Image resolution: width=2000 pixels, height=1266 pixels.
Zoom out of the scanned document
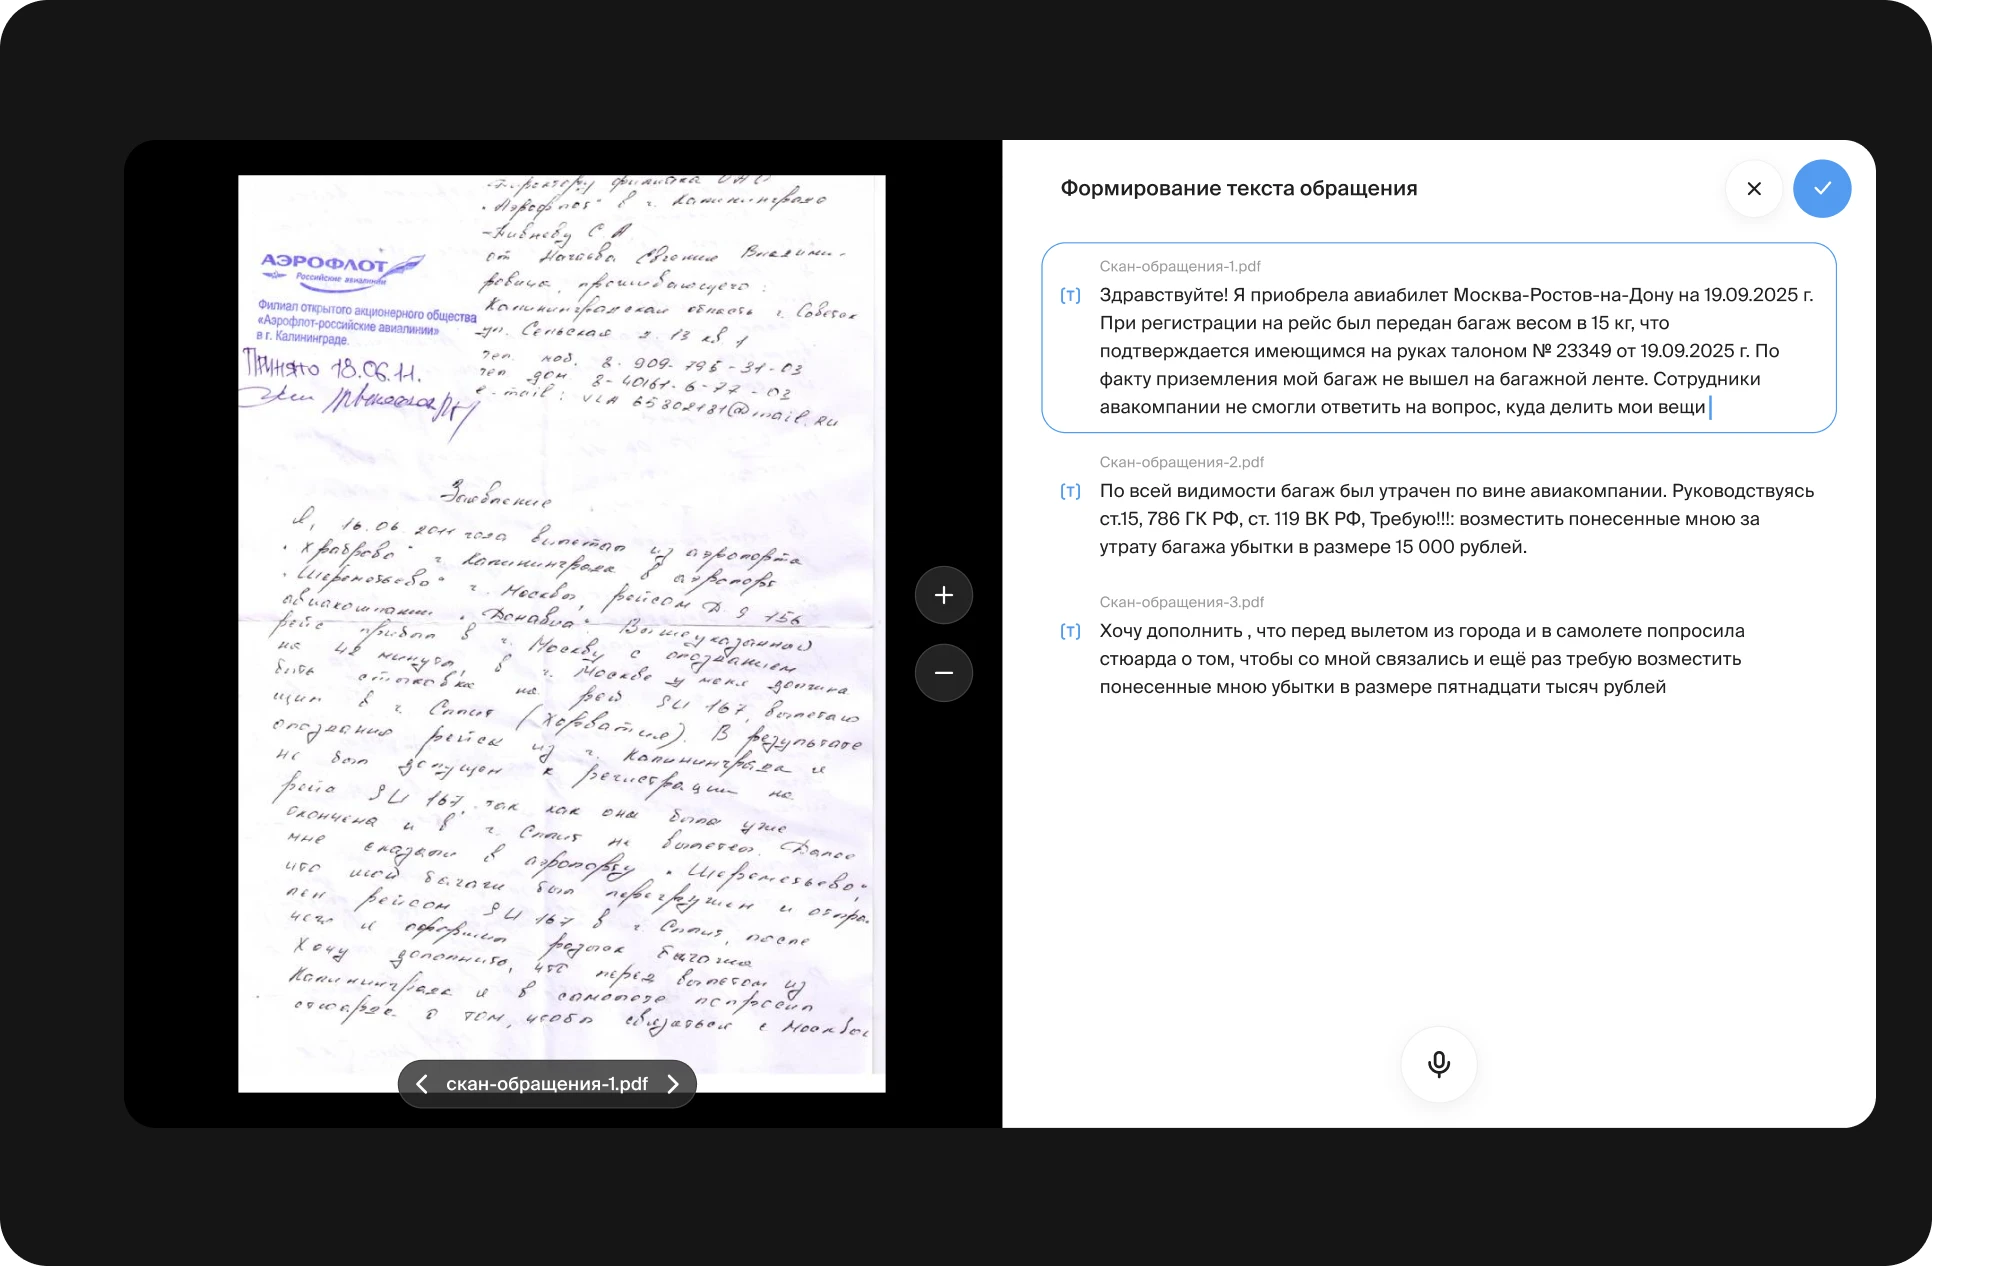(943, 673)
